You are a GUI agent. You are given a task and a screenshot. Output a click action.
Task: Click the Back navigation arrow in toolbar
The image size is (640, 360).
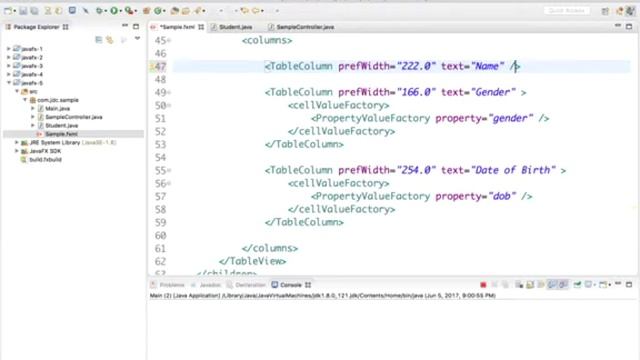244,11
